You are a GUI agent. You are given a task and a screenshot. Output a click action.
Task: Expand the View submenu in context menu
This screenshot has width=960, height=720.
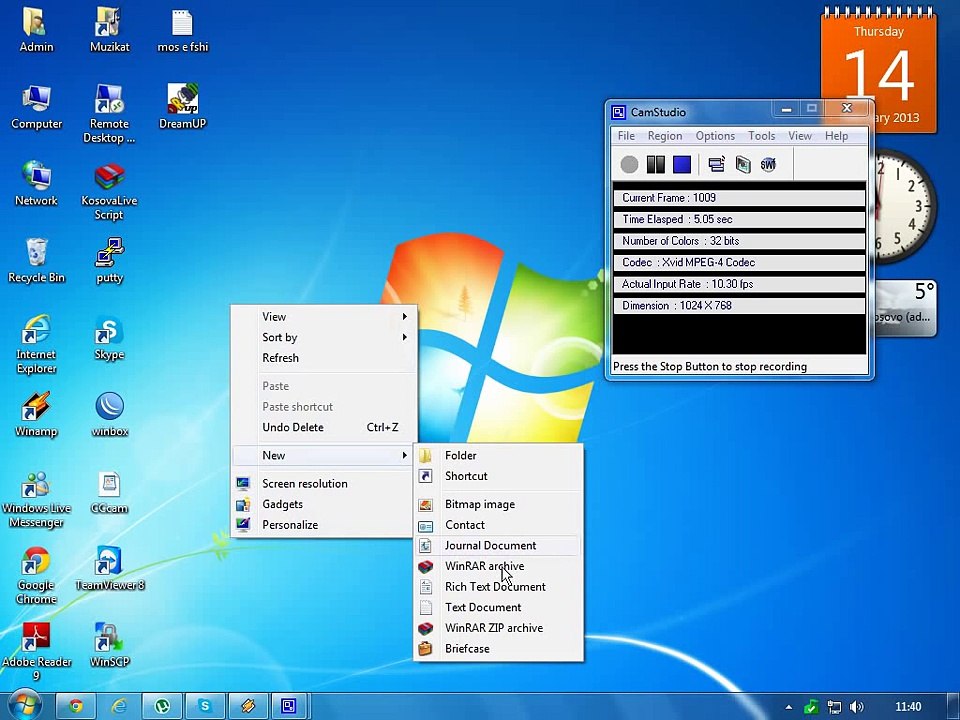pyautogui.click(x=323, y=317)
